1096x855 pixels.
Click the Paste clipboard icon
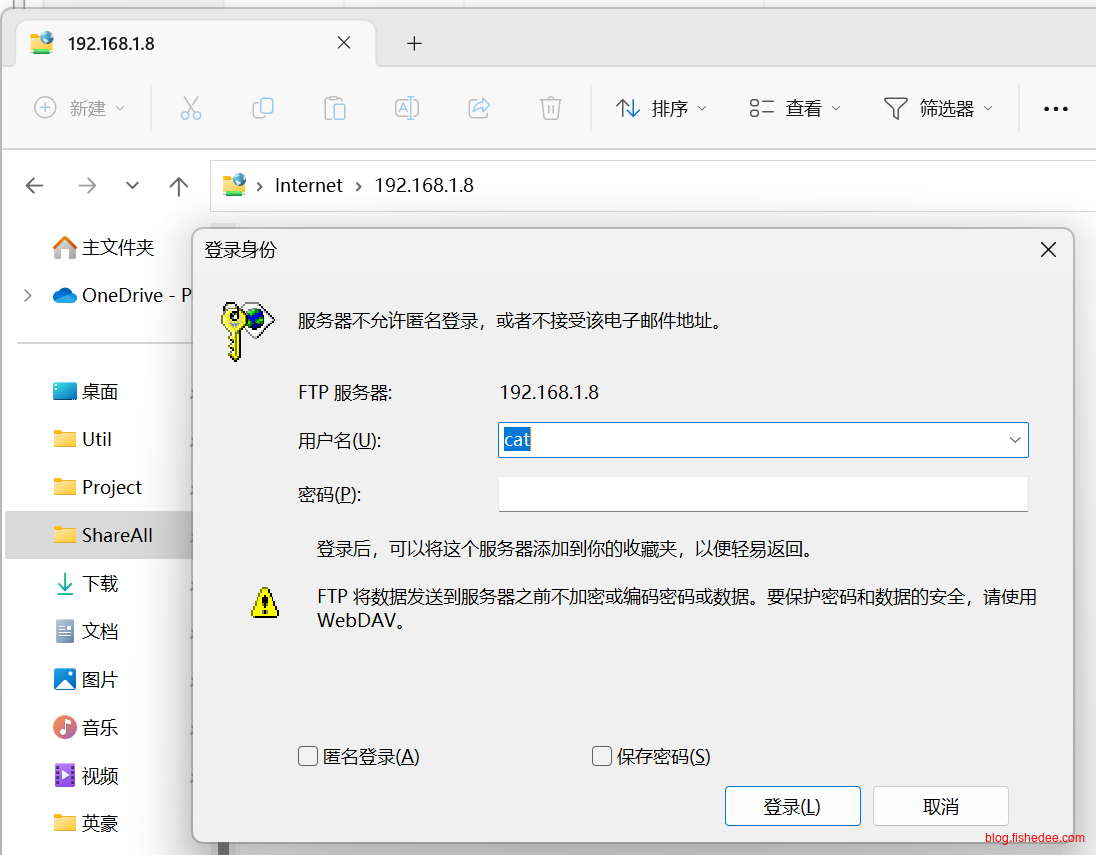(x=335, y=108)
